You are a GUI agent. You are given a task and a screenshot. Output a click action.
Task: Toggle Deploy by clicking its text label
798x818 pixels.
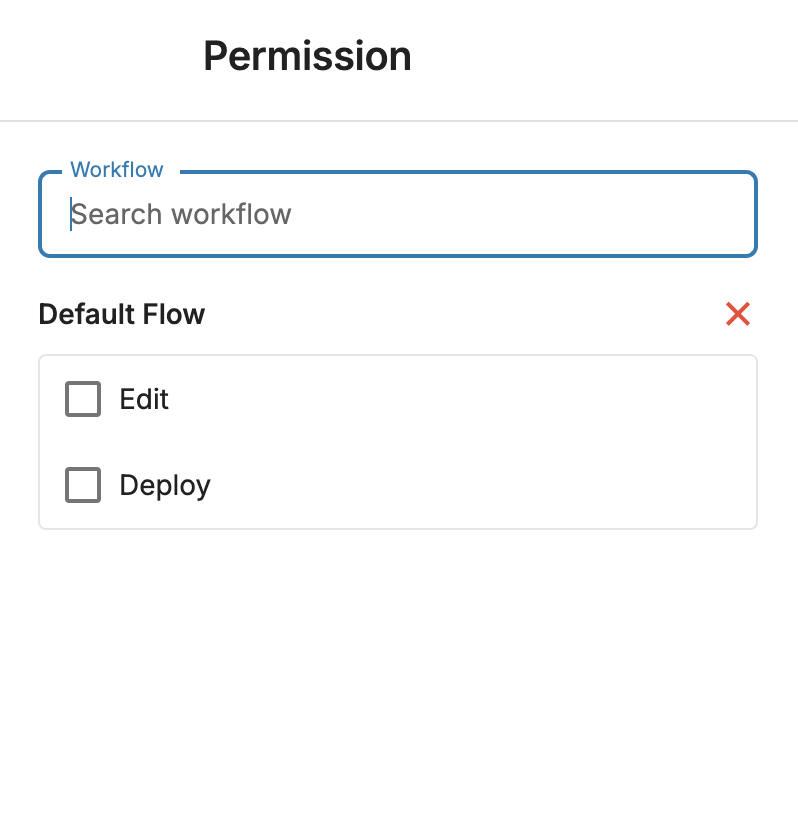tap(165, 485)
